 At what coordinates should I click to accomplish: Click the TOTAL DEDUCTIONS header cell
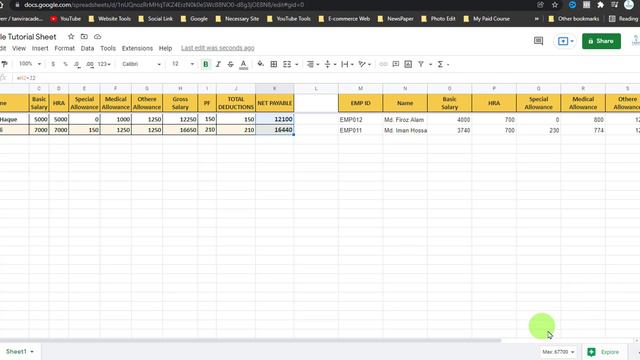[236, 103]
